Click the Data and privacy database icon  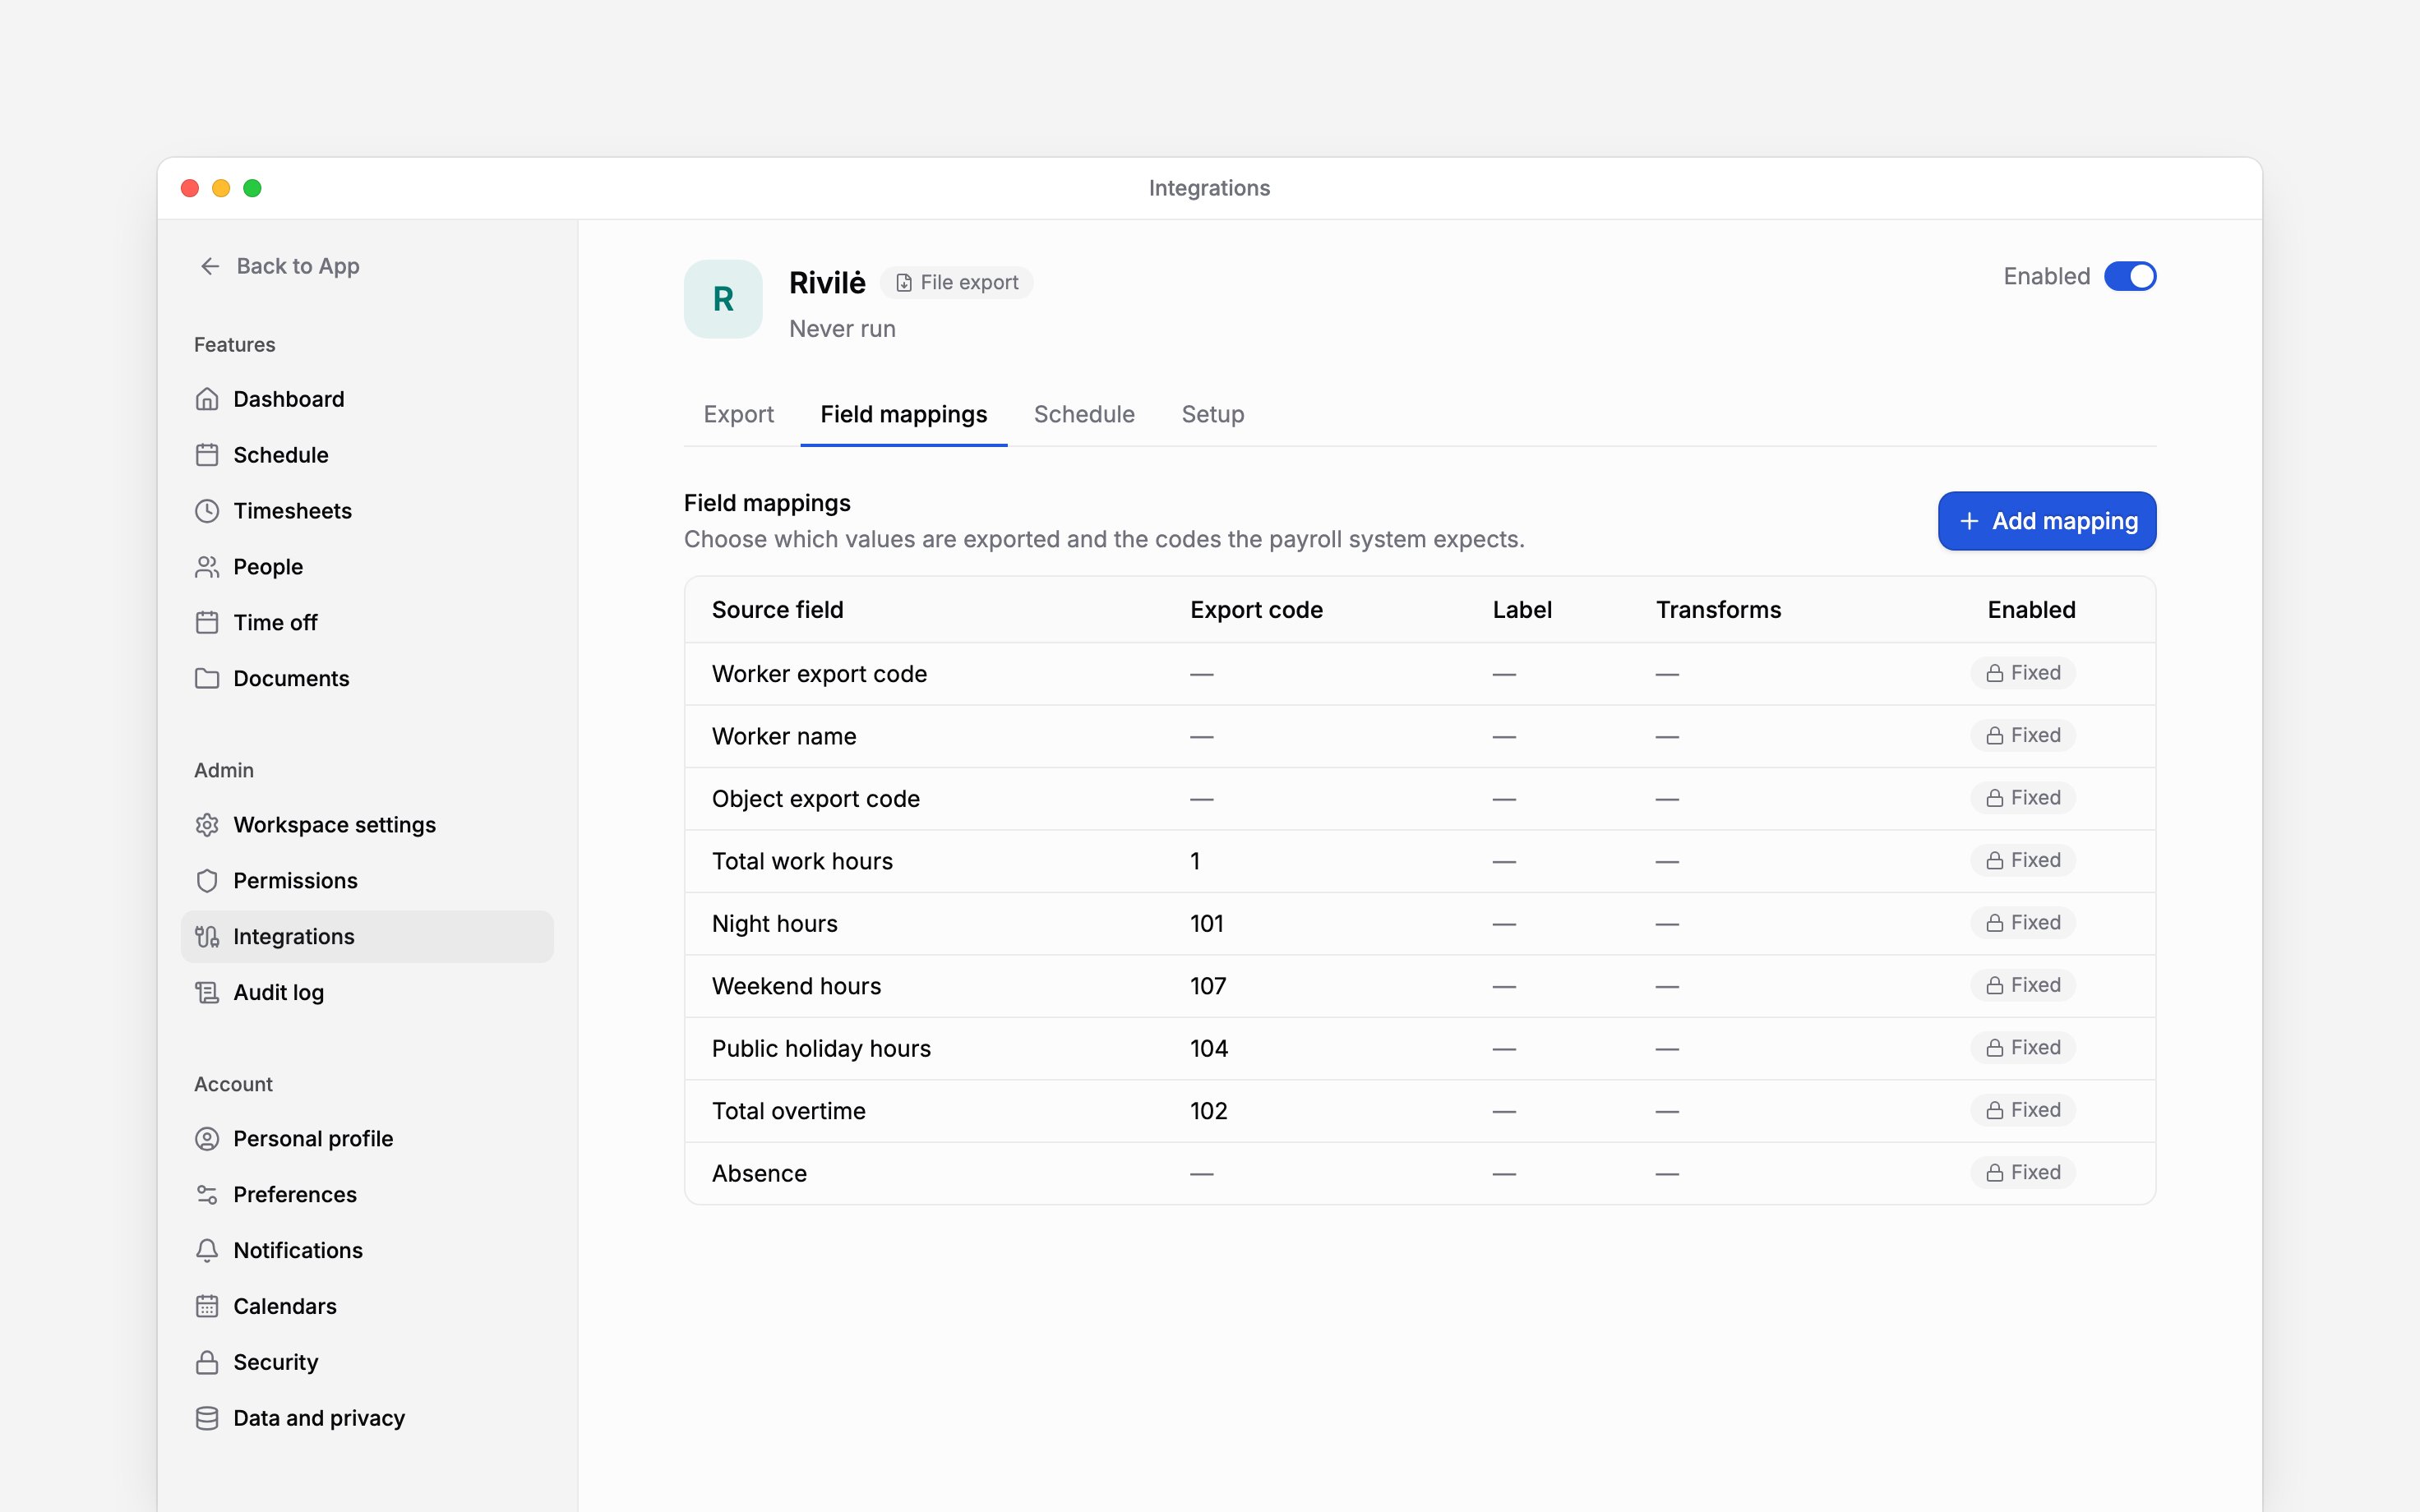pos(207,1419)
